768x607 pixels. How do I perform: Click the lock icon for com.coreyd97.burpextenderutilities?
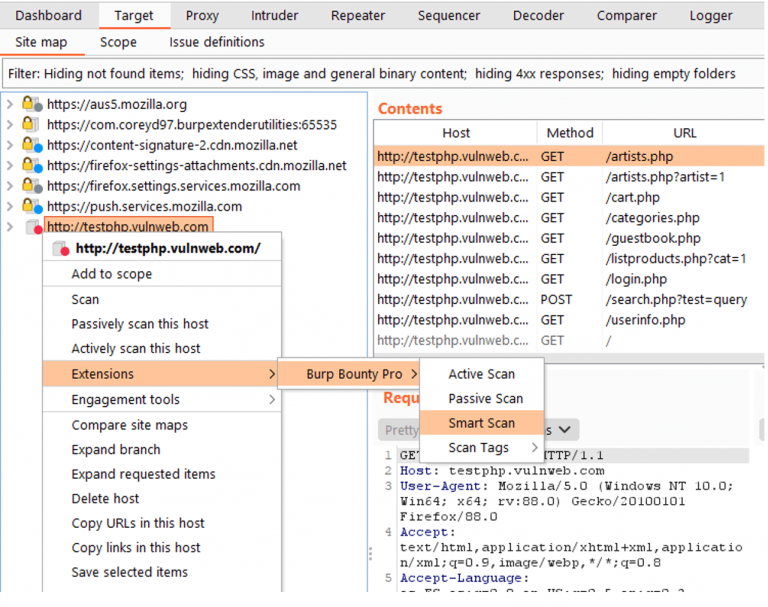(x=30, y=124)
